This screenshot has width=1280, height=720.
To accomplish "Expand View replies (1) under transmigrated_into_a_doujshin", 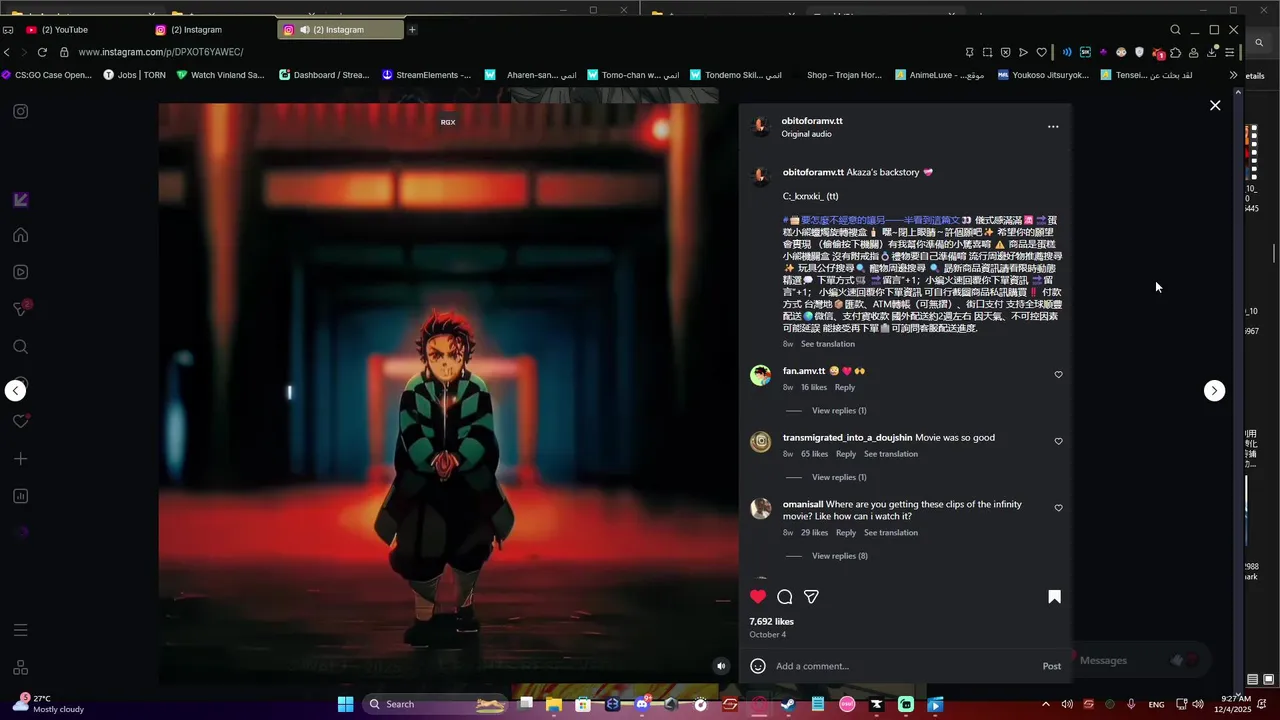I will [x=839, y=477].
